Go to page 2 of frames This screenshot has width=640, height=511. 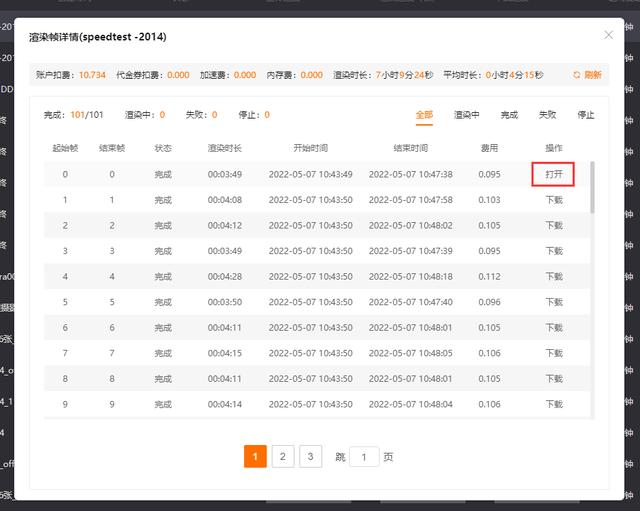pos(283,457)
